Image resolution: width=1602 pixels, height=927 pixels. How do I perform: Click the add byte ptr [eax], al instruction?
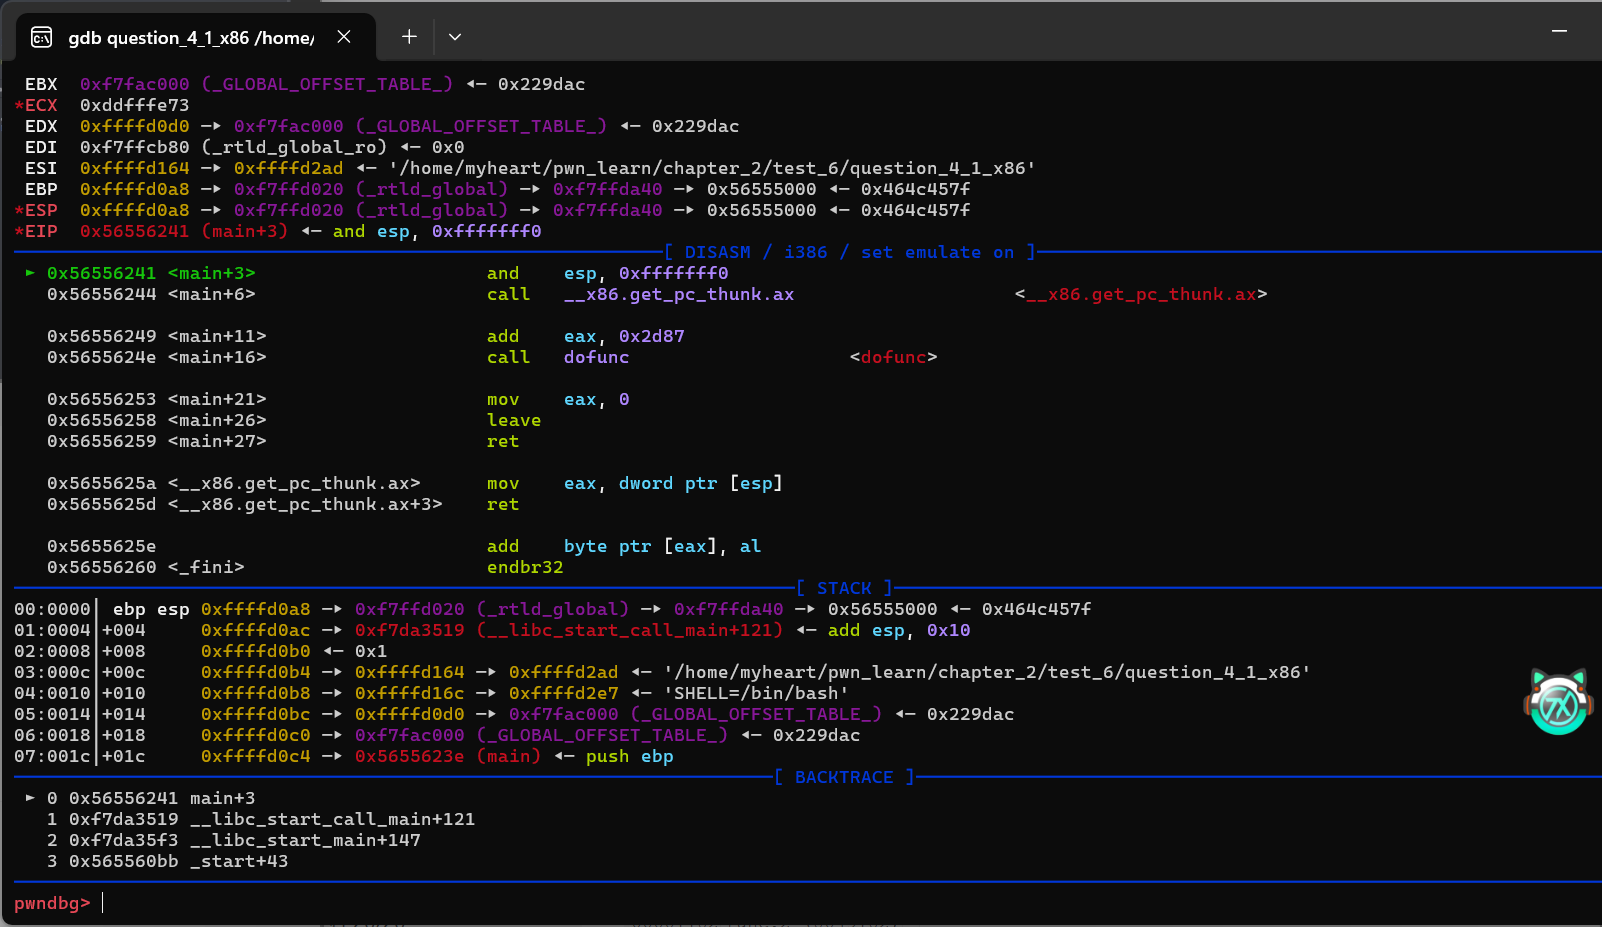coord(624,546)
